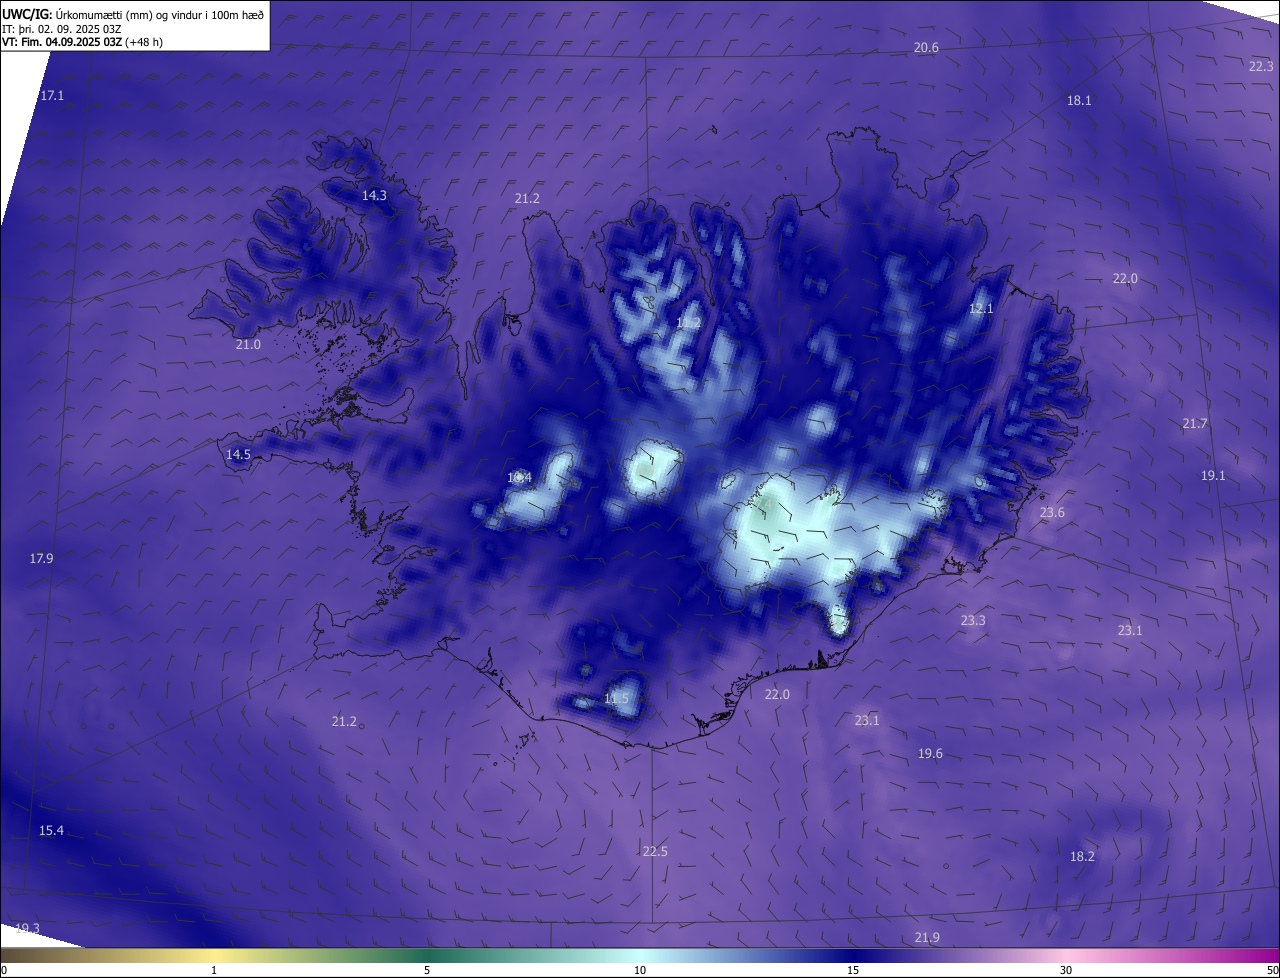Click the colorbar tick label 5
The width and height of the screenshot is (1280, 978).
427,970
